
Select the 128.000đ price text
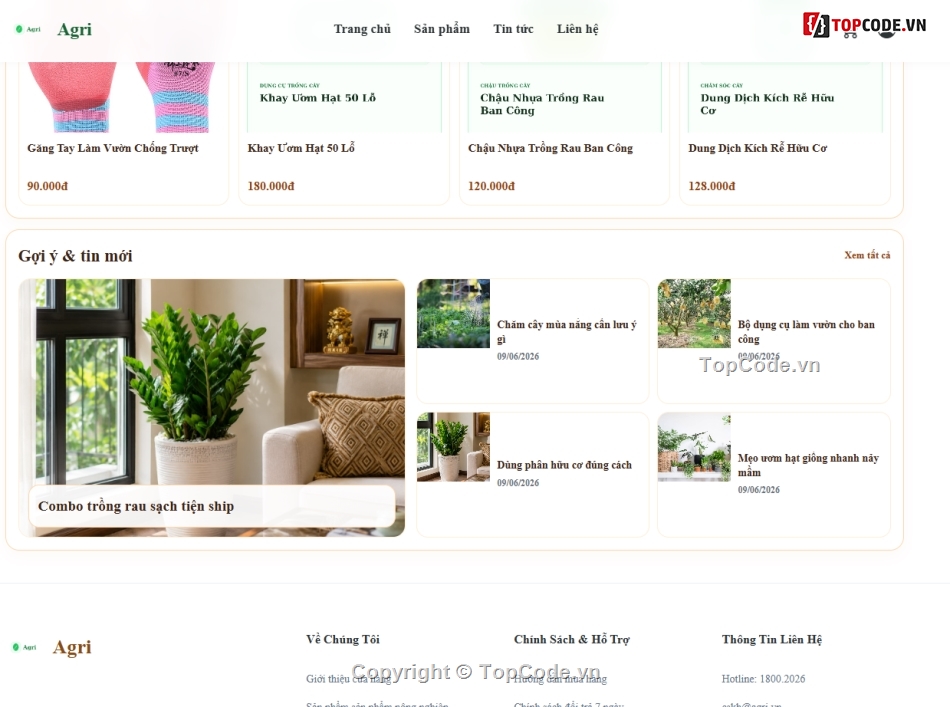click(x=712, y=187)
